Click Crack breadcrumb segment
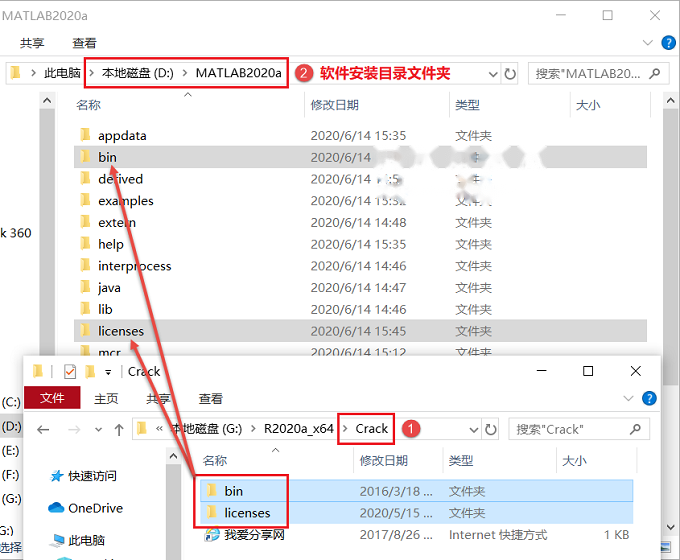This screenshot has width=680, height=560. (372, 429)
